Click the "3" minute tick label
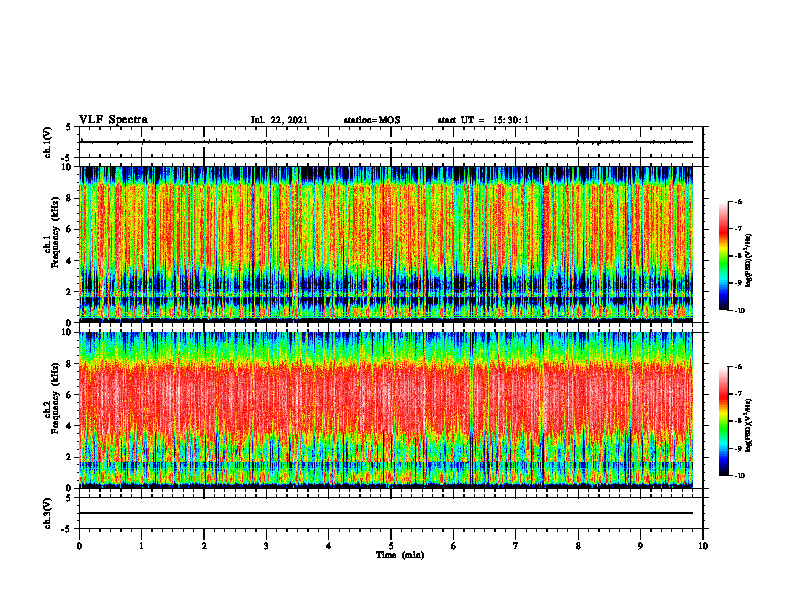Screen dimensions: 792x612 [266, 546]
